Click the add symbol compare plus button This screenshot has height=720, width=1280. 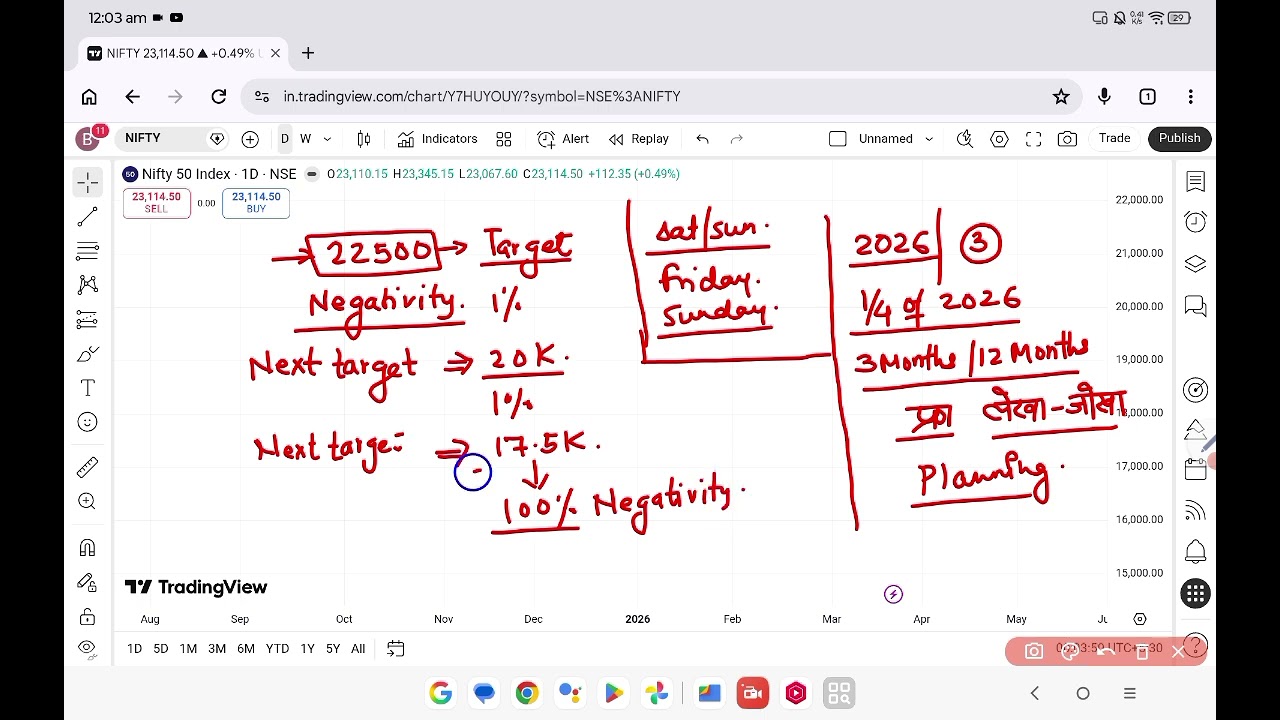click(x=250, y=139)
